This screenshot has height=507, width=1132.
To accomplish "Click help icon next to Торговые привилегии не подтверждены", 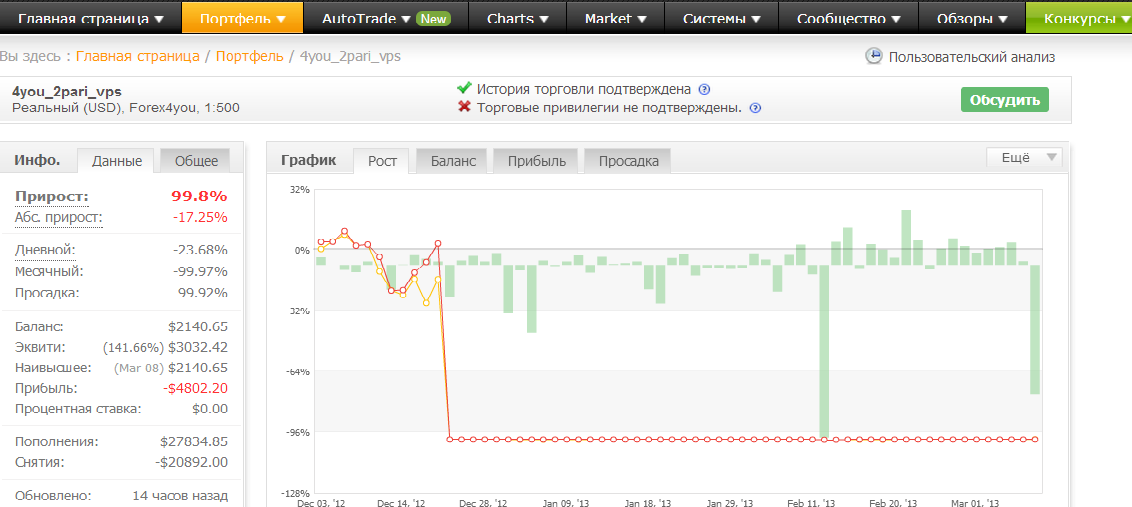I will point(755,108).
